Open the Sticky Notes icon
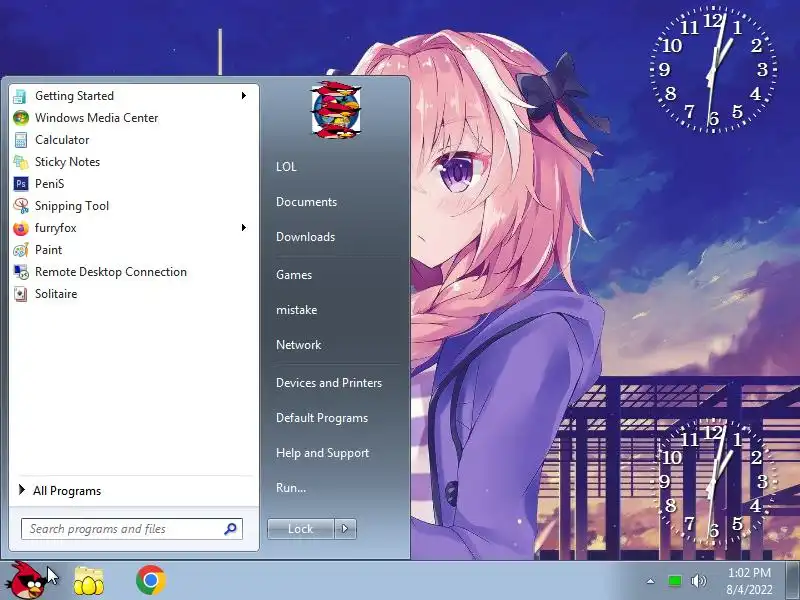Image resolution: width=800 pixels, height=600 pixels. click(x=20, y=162)
